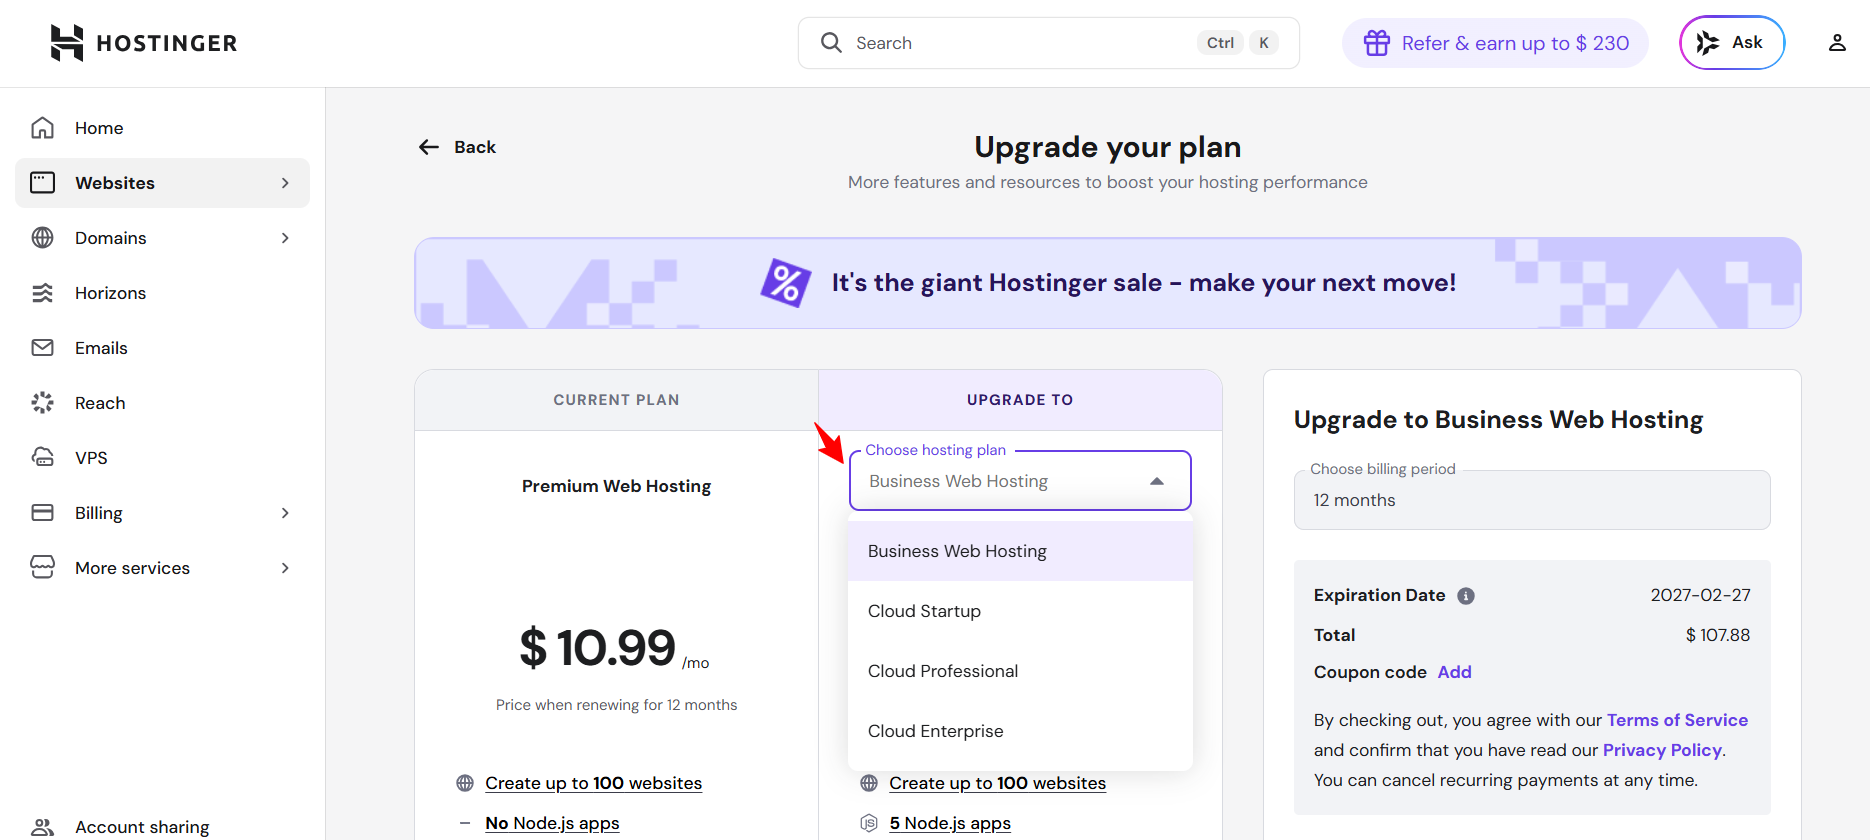Expand the Domains sidebar chevron
This screenshot has width=1870, height=840.
coord(285,238)
